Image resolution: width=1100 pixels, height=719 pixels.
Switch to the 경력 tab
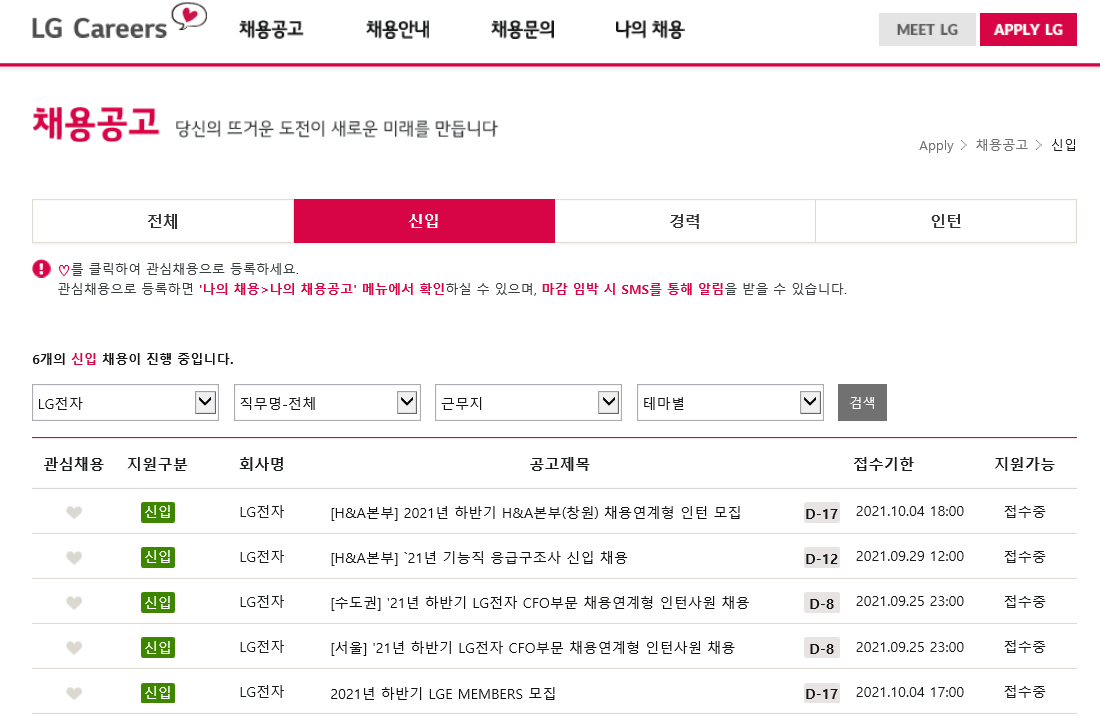(x=685, y=221)
